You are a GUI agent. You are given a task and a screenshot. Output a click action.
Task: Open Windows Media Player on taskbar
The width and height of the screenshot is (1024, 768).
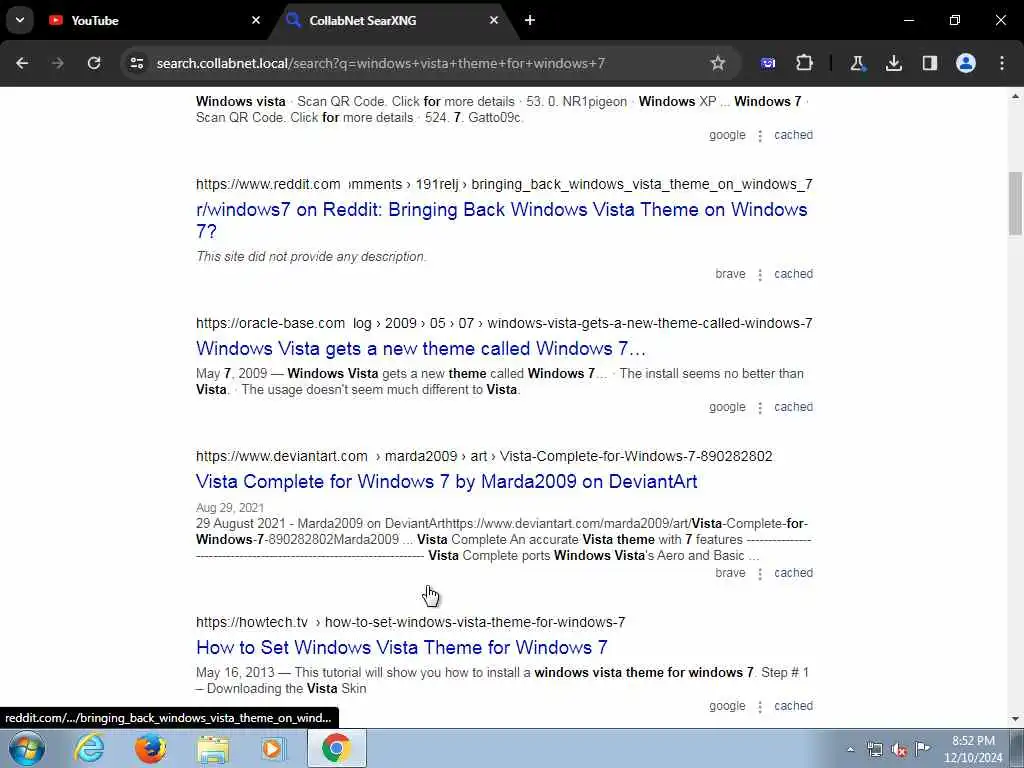(273, 748)
